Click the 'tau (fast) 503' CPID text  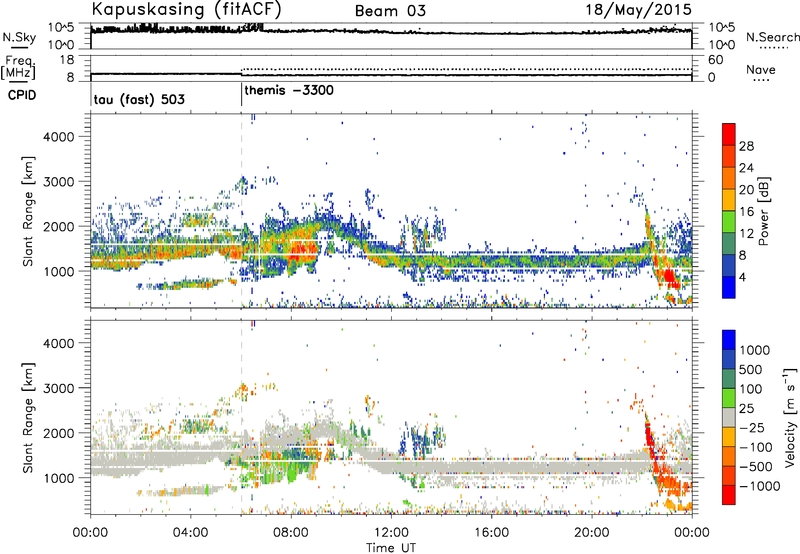139,99
